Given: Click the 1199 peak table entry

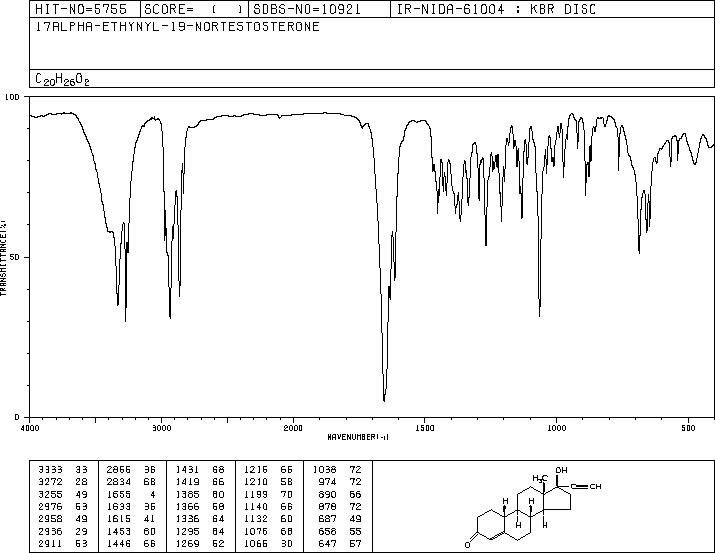Looking at the screenshot, I should pos(256,495).
